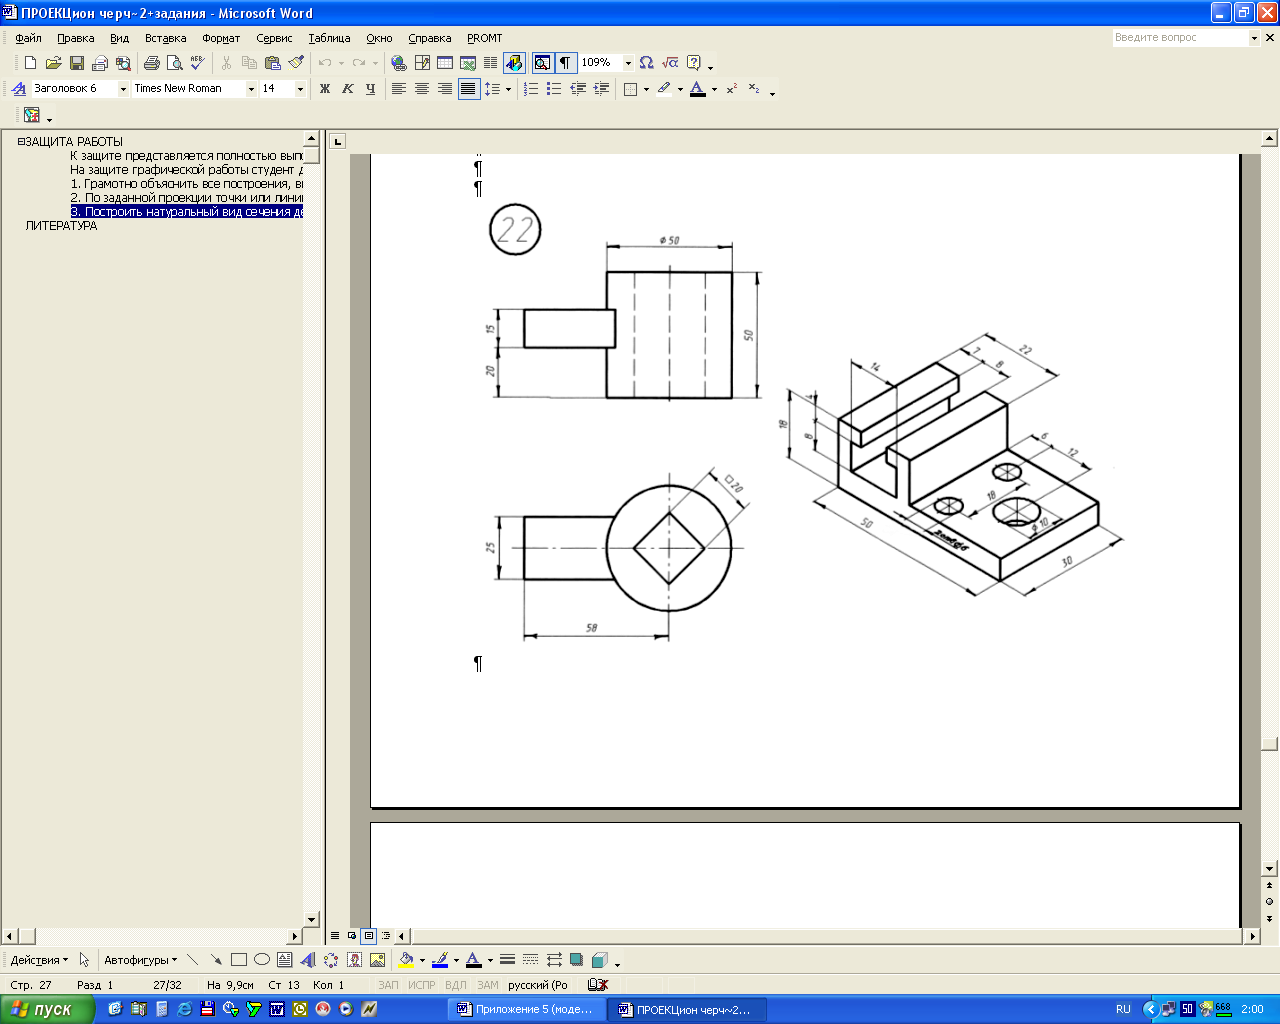The image size is (1280, 1024).
Task: Open the font color dropdown arrow in formatting toolbar
Action: point(714,89)
